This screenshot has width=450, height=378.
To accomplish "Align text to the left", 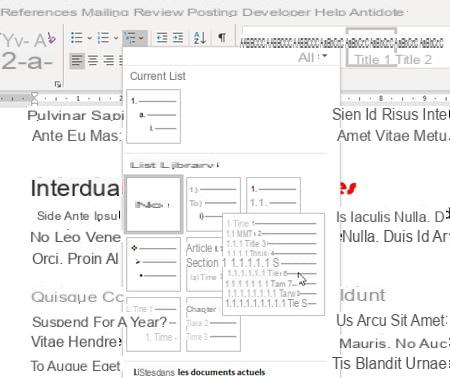I will coord(77,61).
